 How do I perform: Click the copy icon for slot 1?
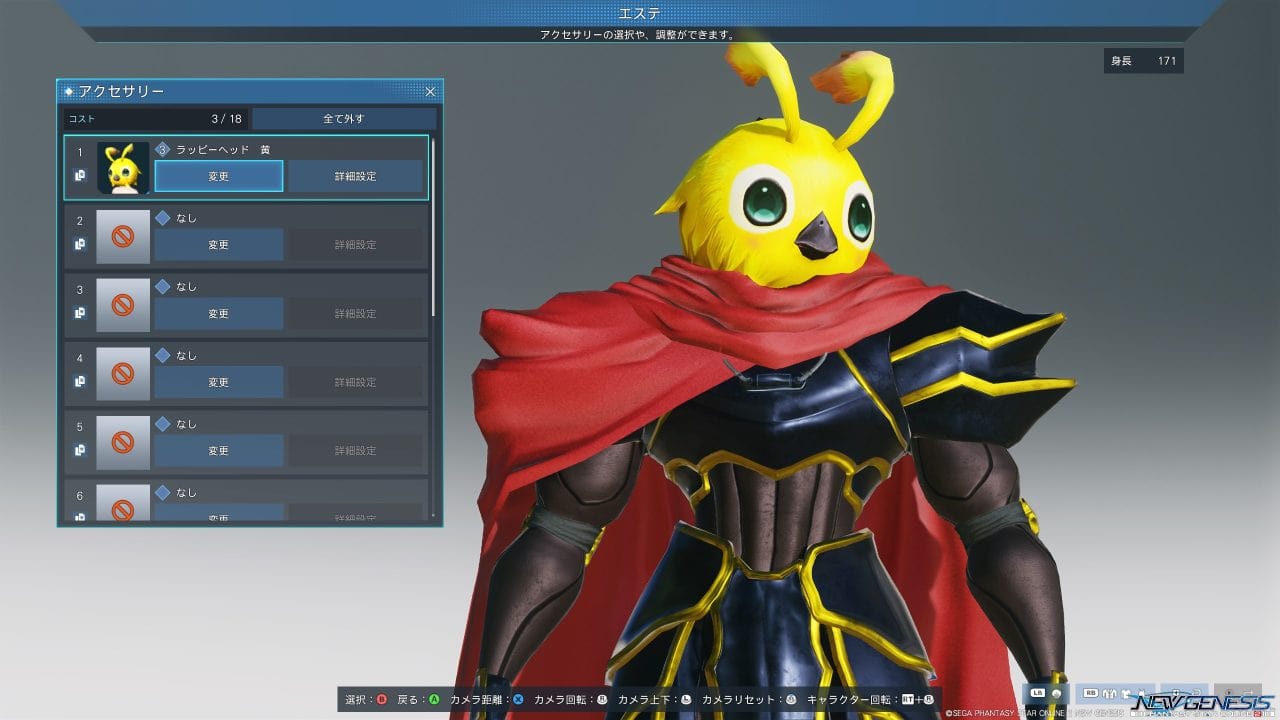80,176
